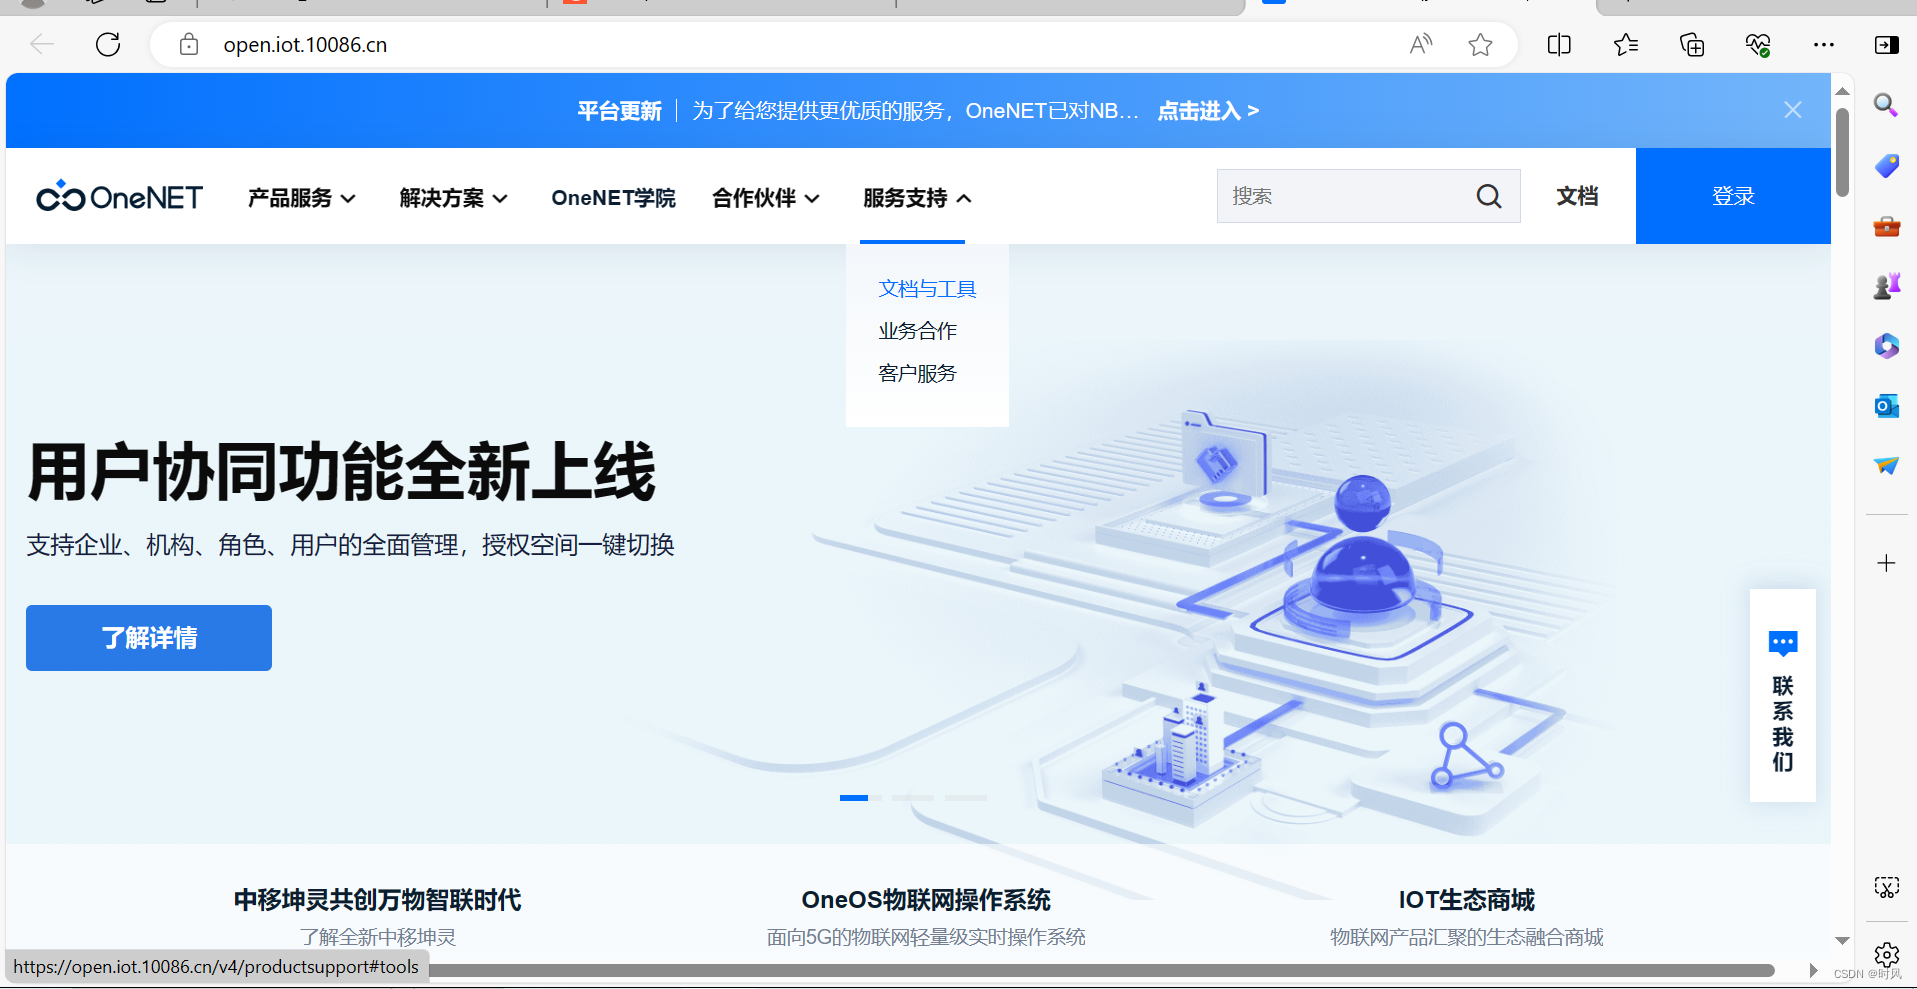The height and width of the screenshot is (989, 1917).
Task: Open split screen icon
Action: pos(1559,44)
